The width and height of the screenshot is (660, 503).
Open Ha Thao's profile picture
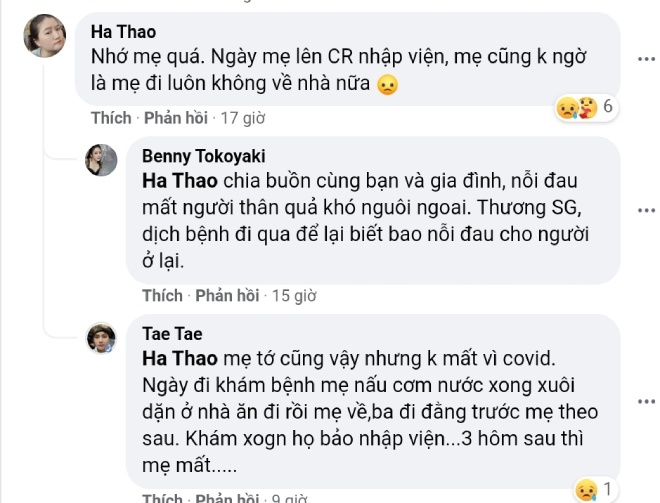[45, 35]
